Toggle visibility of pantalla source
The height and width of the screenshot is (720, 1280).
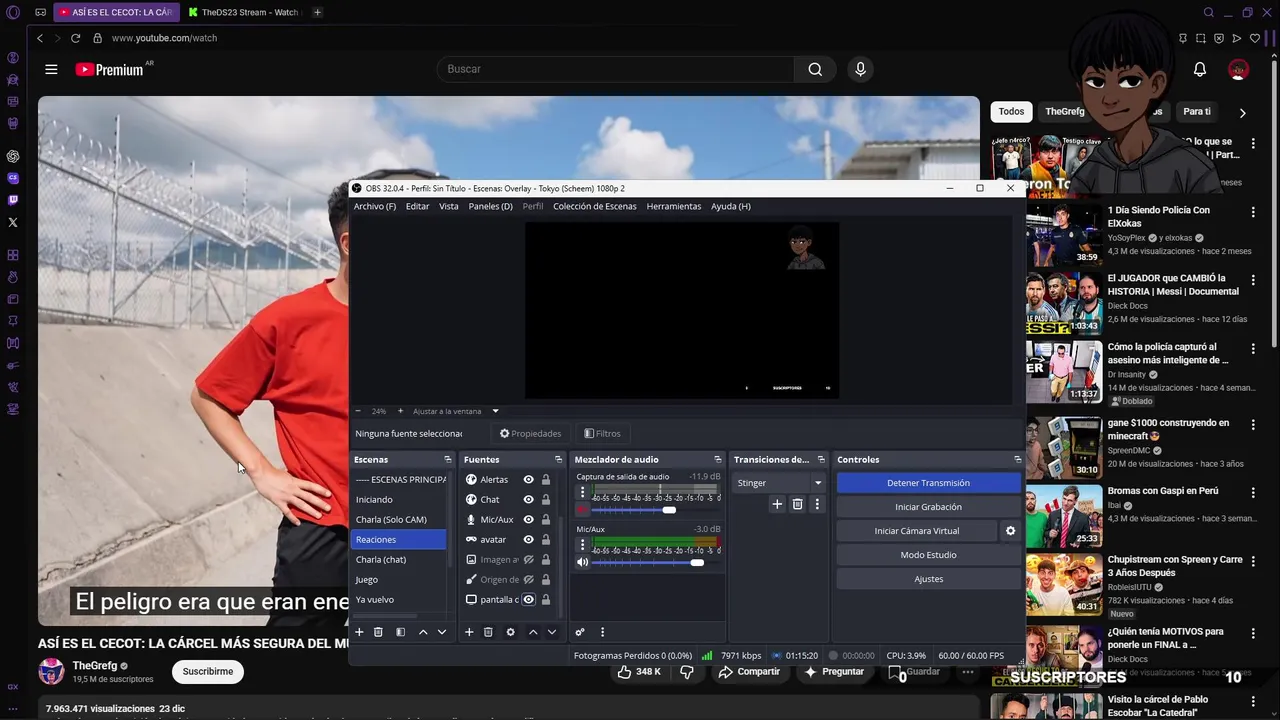pyautogui.click(x=529, y=600)
